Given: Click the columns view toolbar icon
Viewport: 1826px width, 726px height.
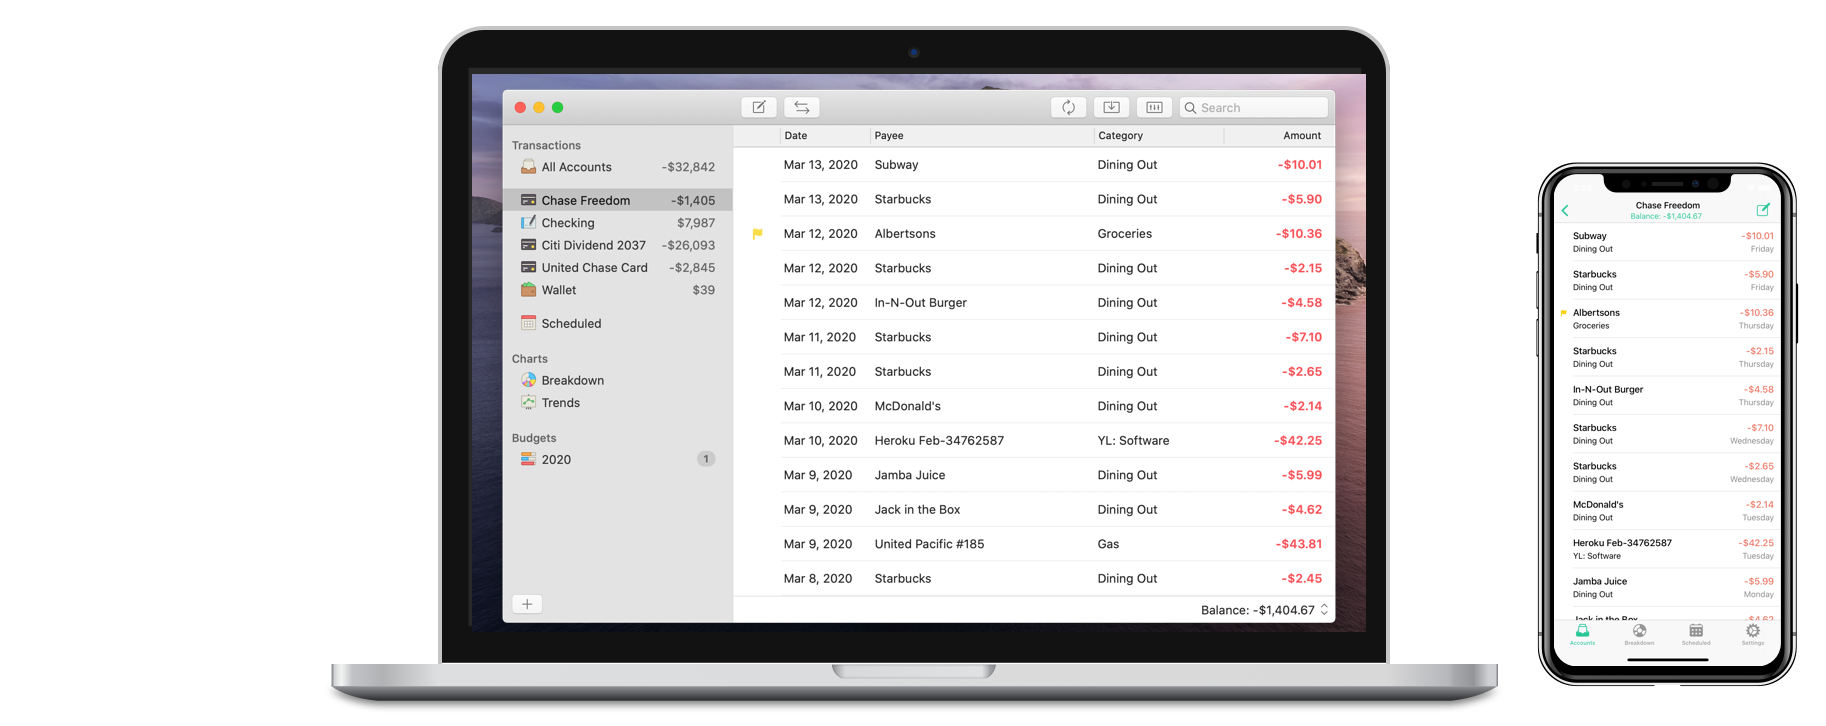Looking at the screenshot, I should point(1154,107).
